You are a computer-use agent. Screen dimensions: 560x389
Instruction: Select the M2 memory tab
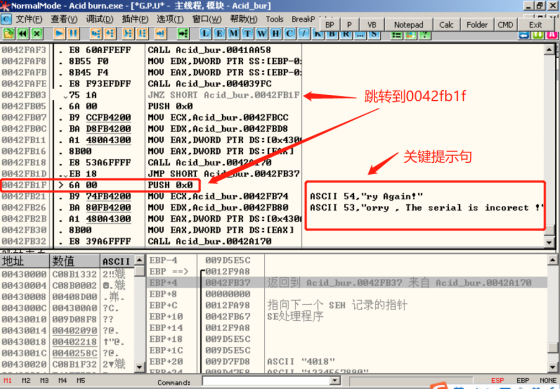26,380
